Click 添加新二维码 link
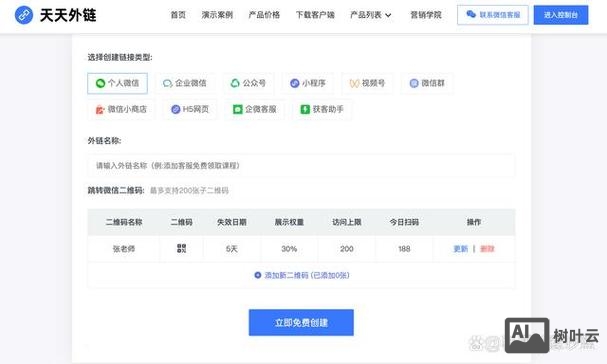The image size is (607, 364). click(x=302, y=275)
